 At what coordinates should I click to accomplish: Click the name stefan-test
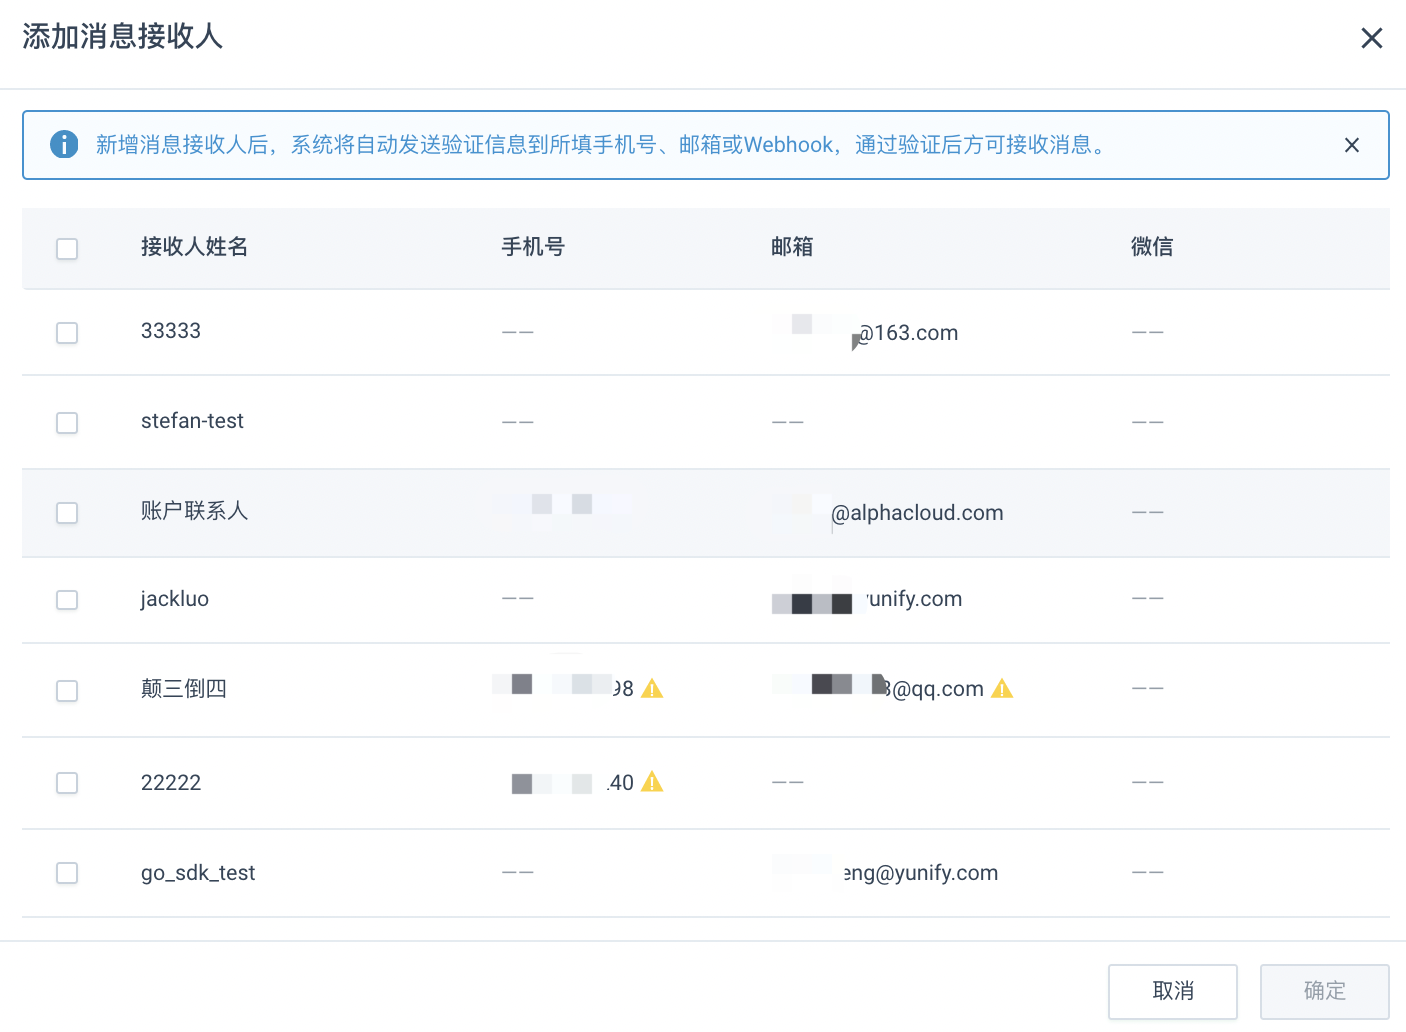(192, 421)
